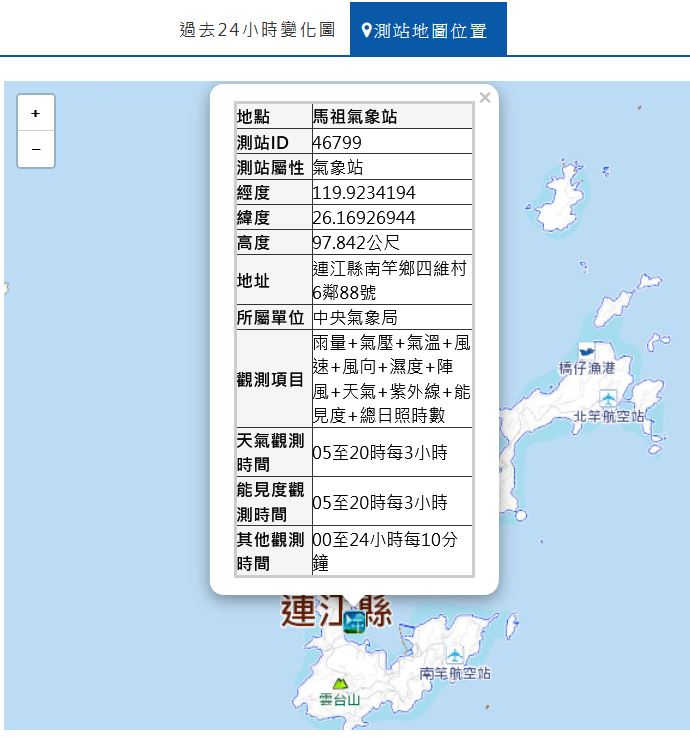
Task: Click the location pin icon in tab
Action: 366,31
